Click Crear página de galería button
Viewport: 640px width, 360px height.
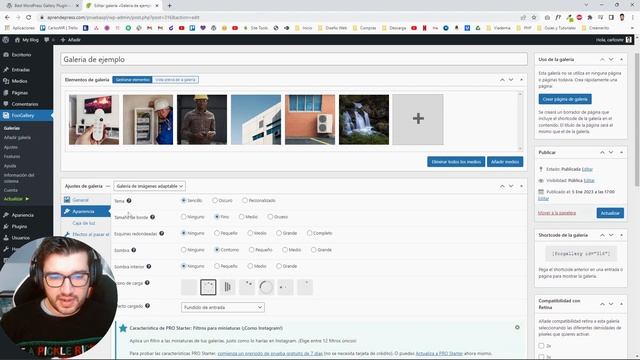(565, 99)
